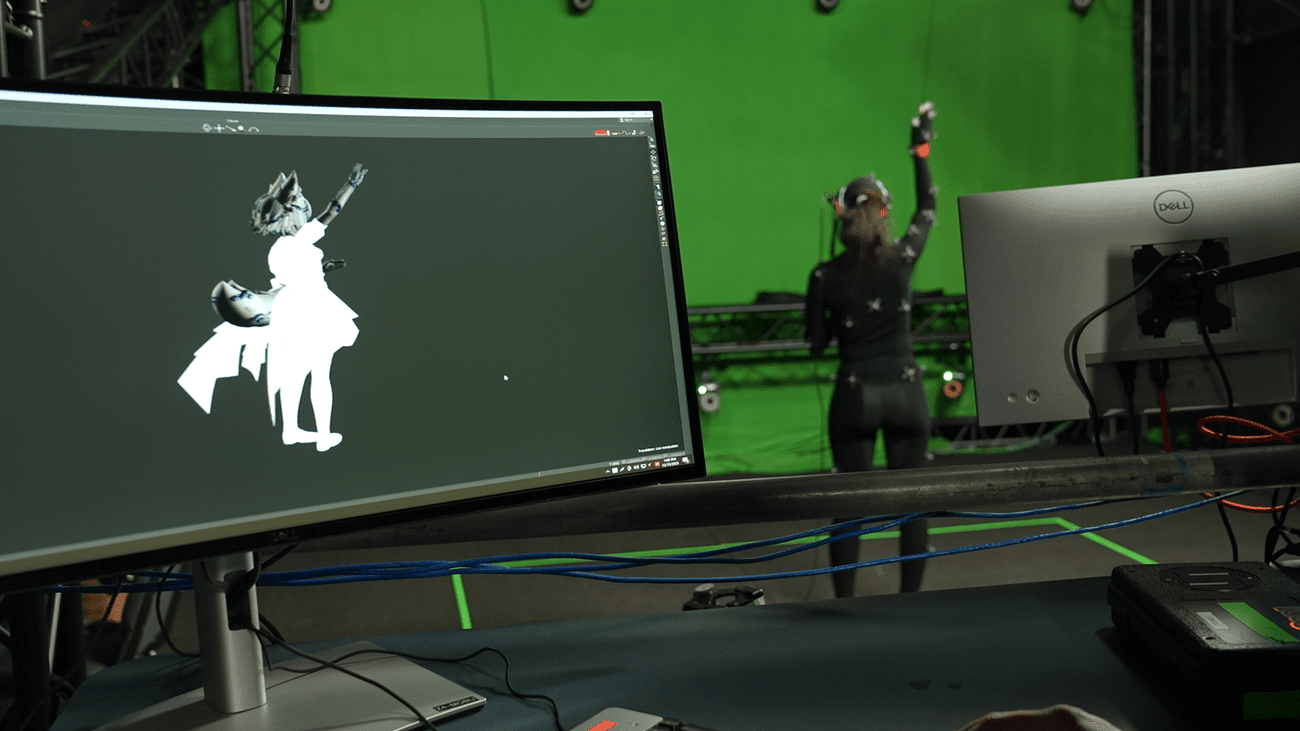
Task: Toggle live recording with the red capture control
Action: coord(601,132)
